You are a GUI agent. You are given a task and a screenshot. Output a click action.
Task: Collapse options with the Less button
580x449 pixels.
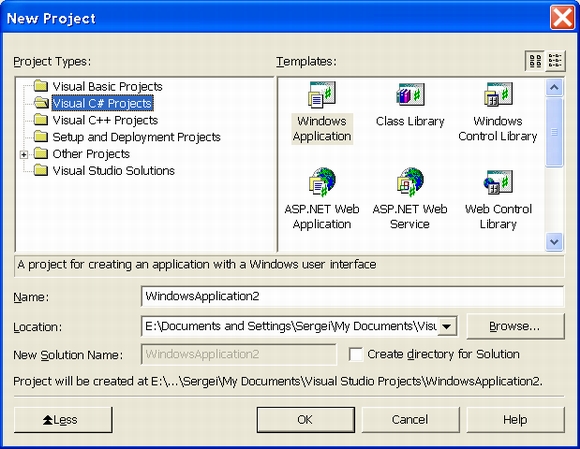pos(63,420)
